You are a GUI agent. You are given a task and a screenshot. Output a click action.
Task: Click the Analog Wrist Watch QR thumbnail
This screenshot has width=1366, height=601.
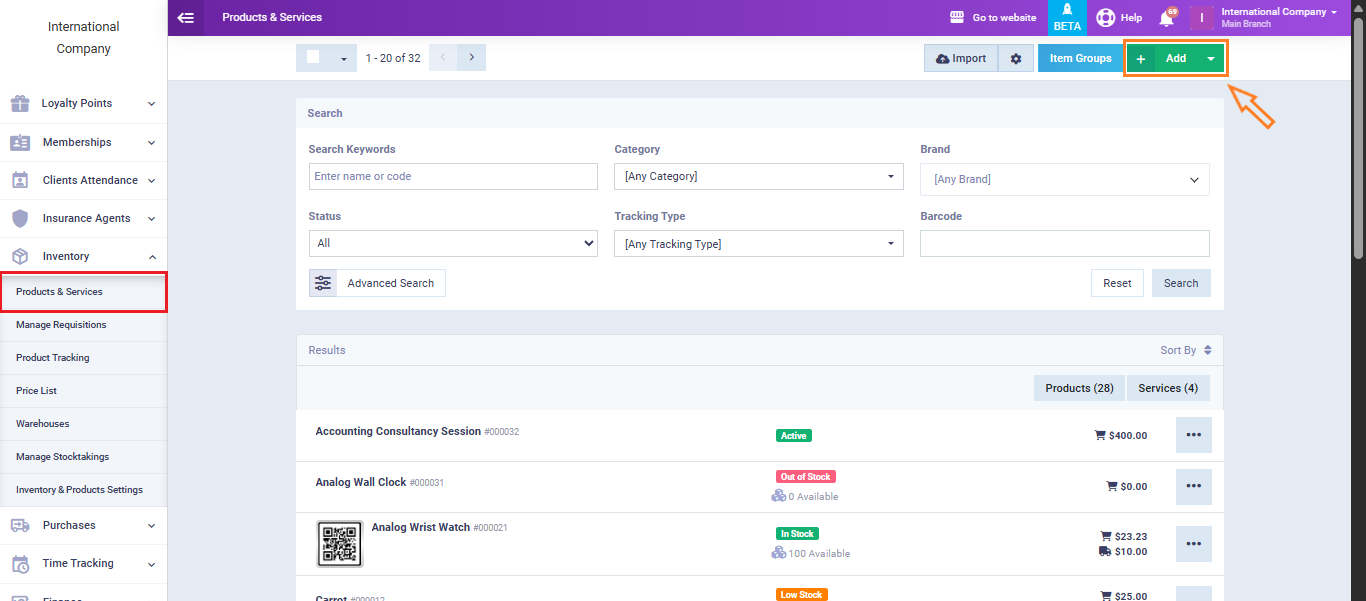340,544
